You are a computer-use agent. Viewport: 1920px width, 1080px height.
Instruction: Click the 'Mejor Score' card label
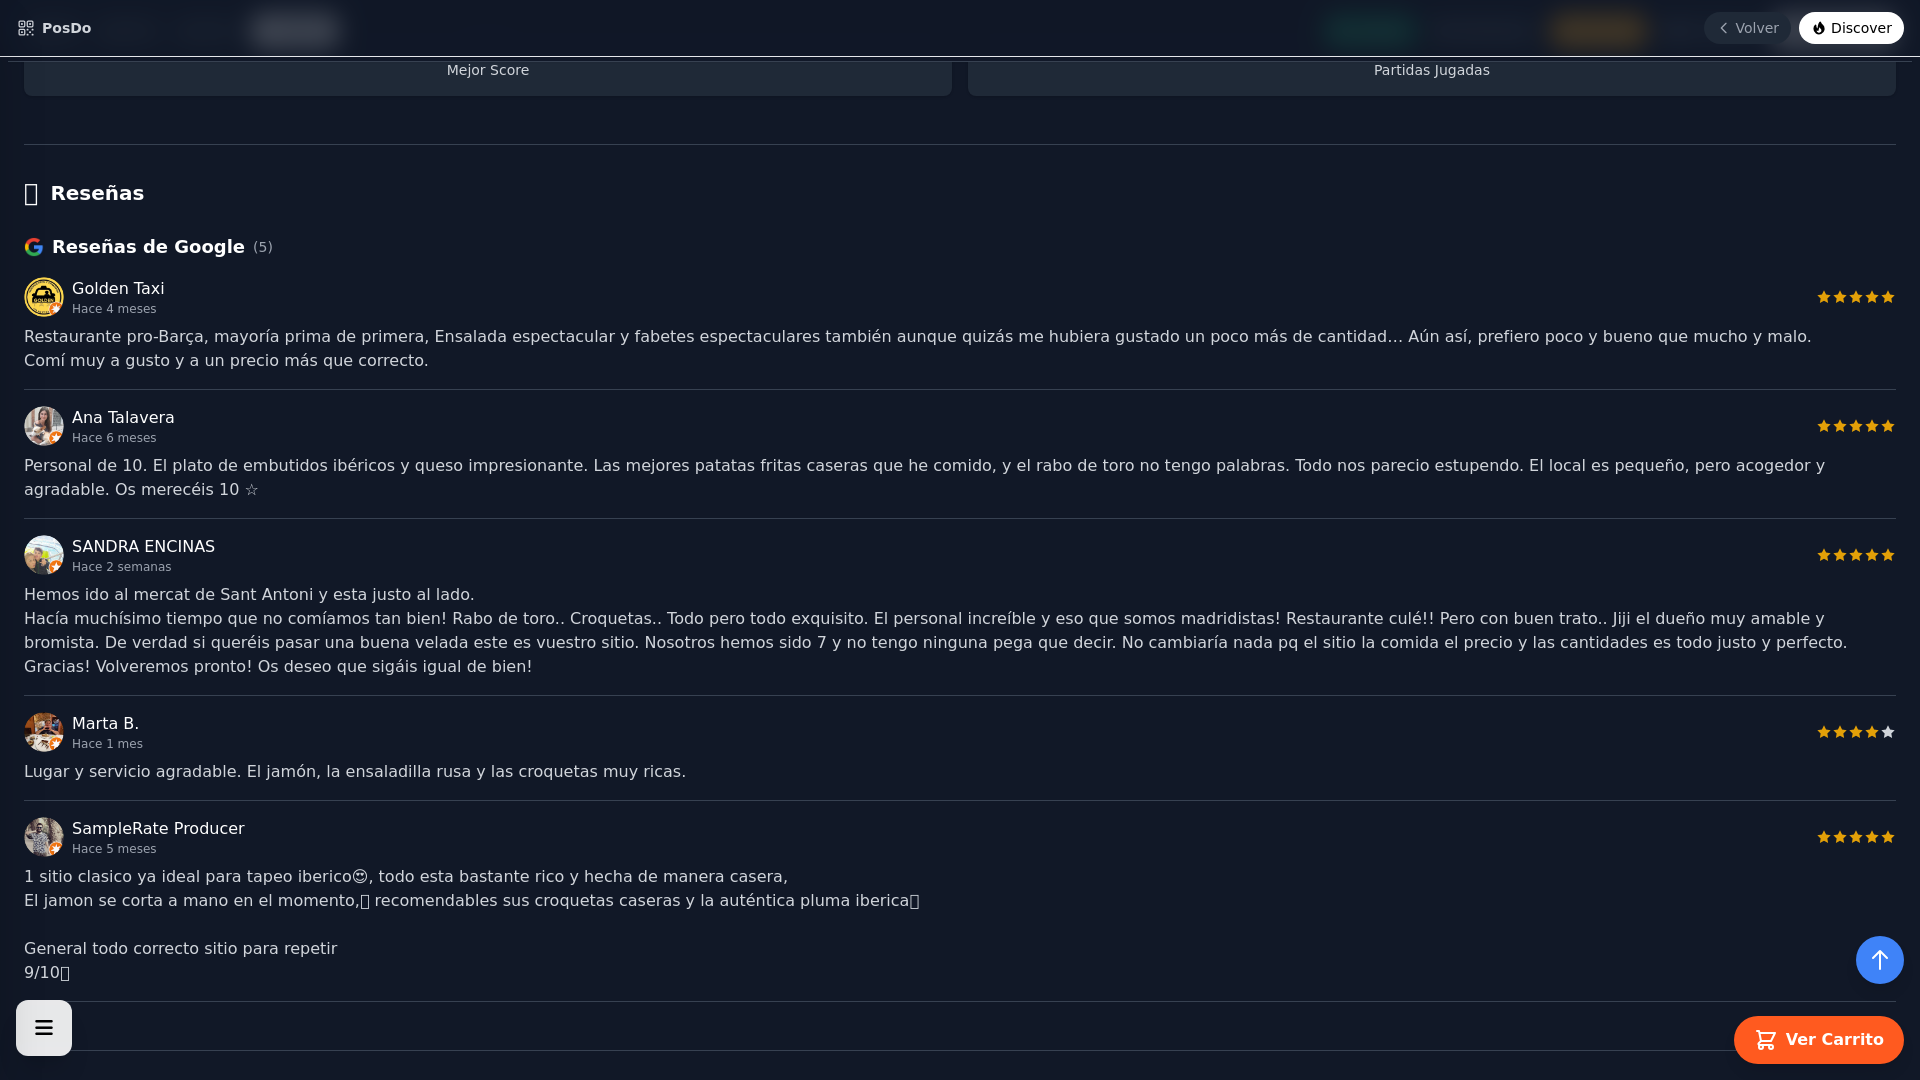point(488,70)
